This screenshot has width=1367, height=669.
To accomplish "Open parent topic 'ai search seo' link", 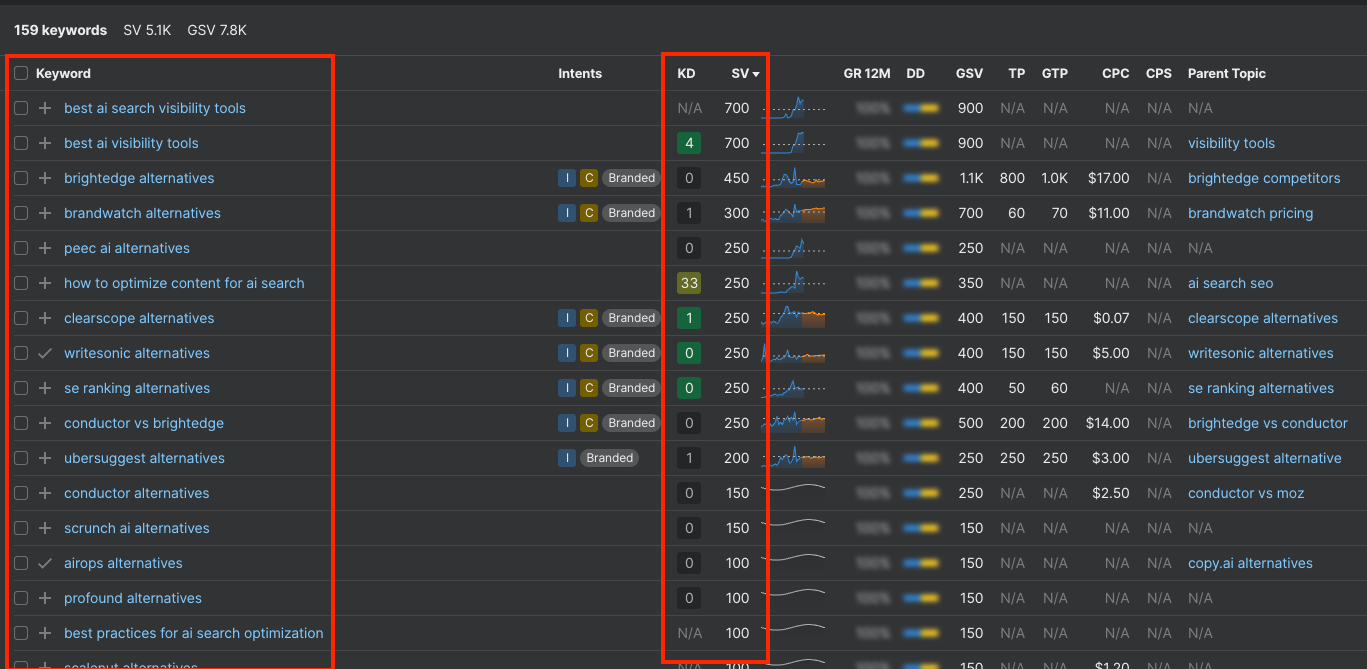I will (1231, 283).
